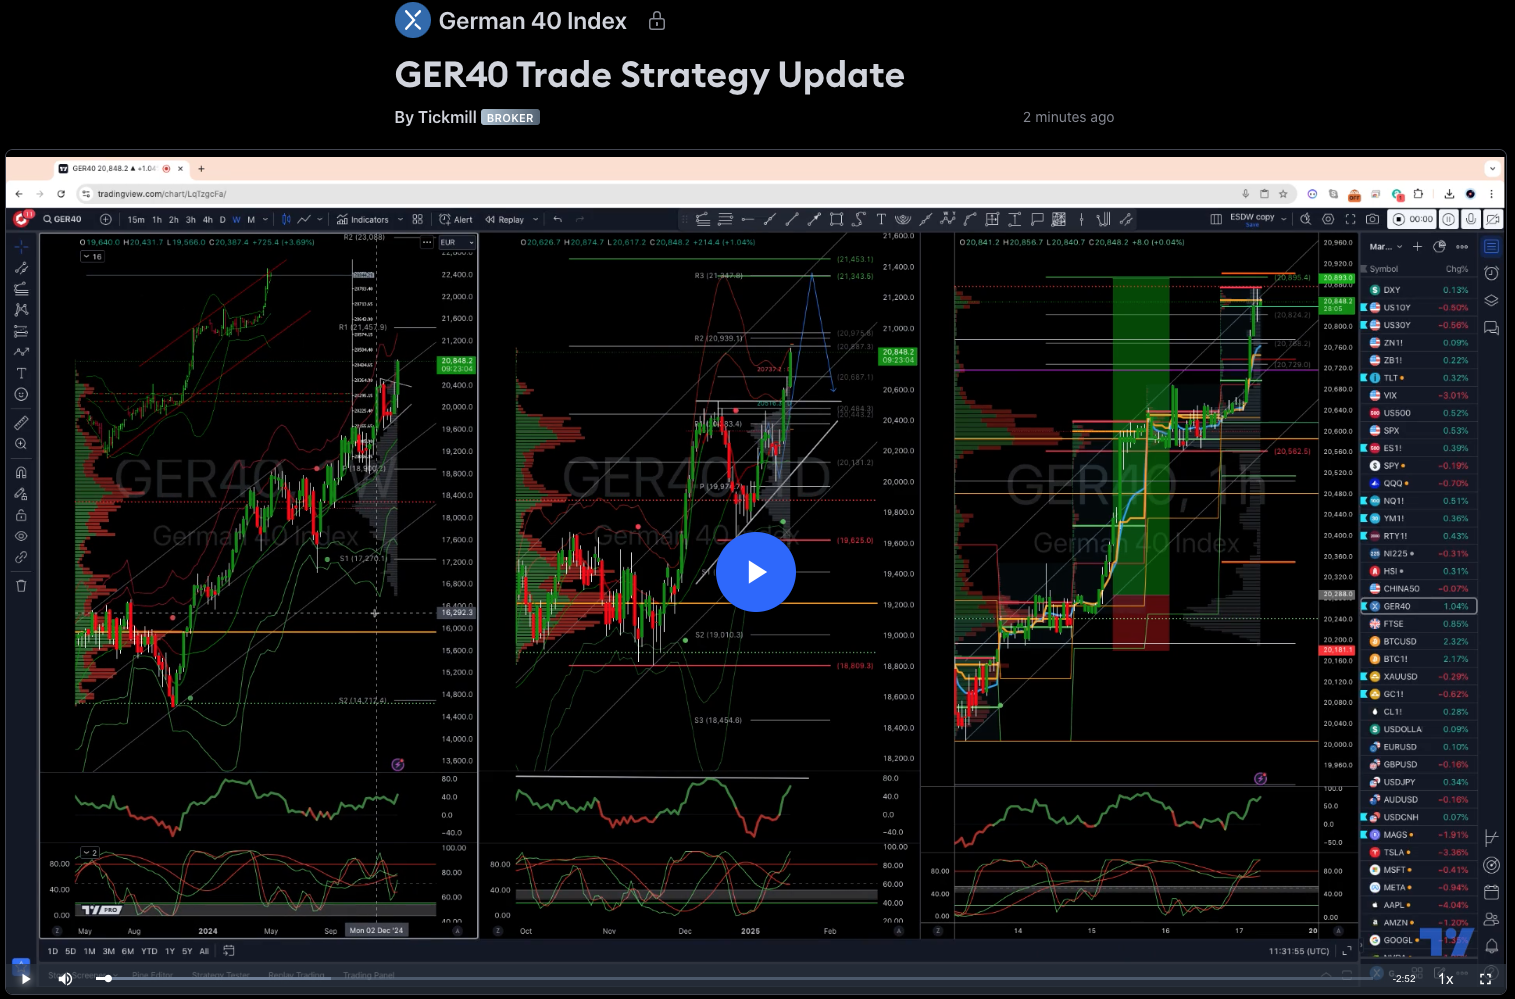Play the GER40 video with center button
Screen dimensions: 1515x999
pos(756,572)
